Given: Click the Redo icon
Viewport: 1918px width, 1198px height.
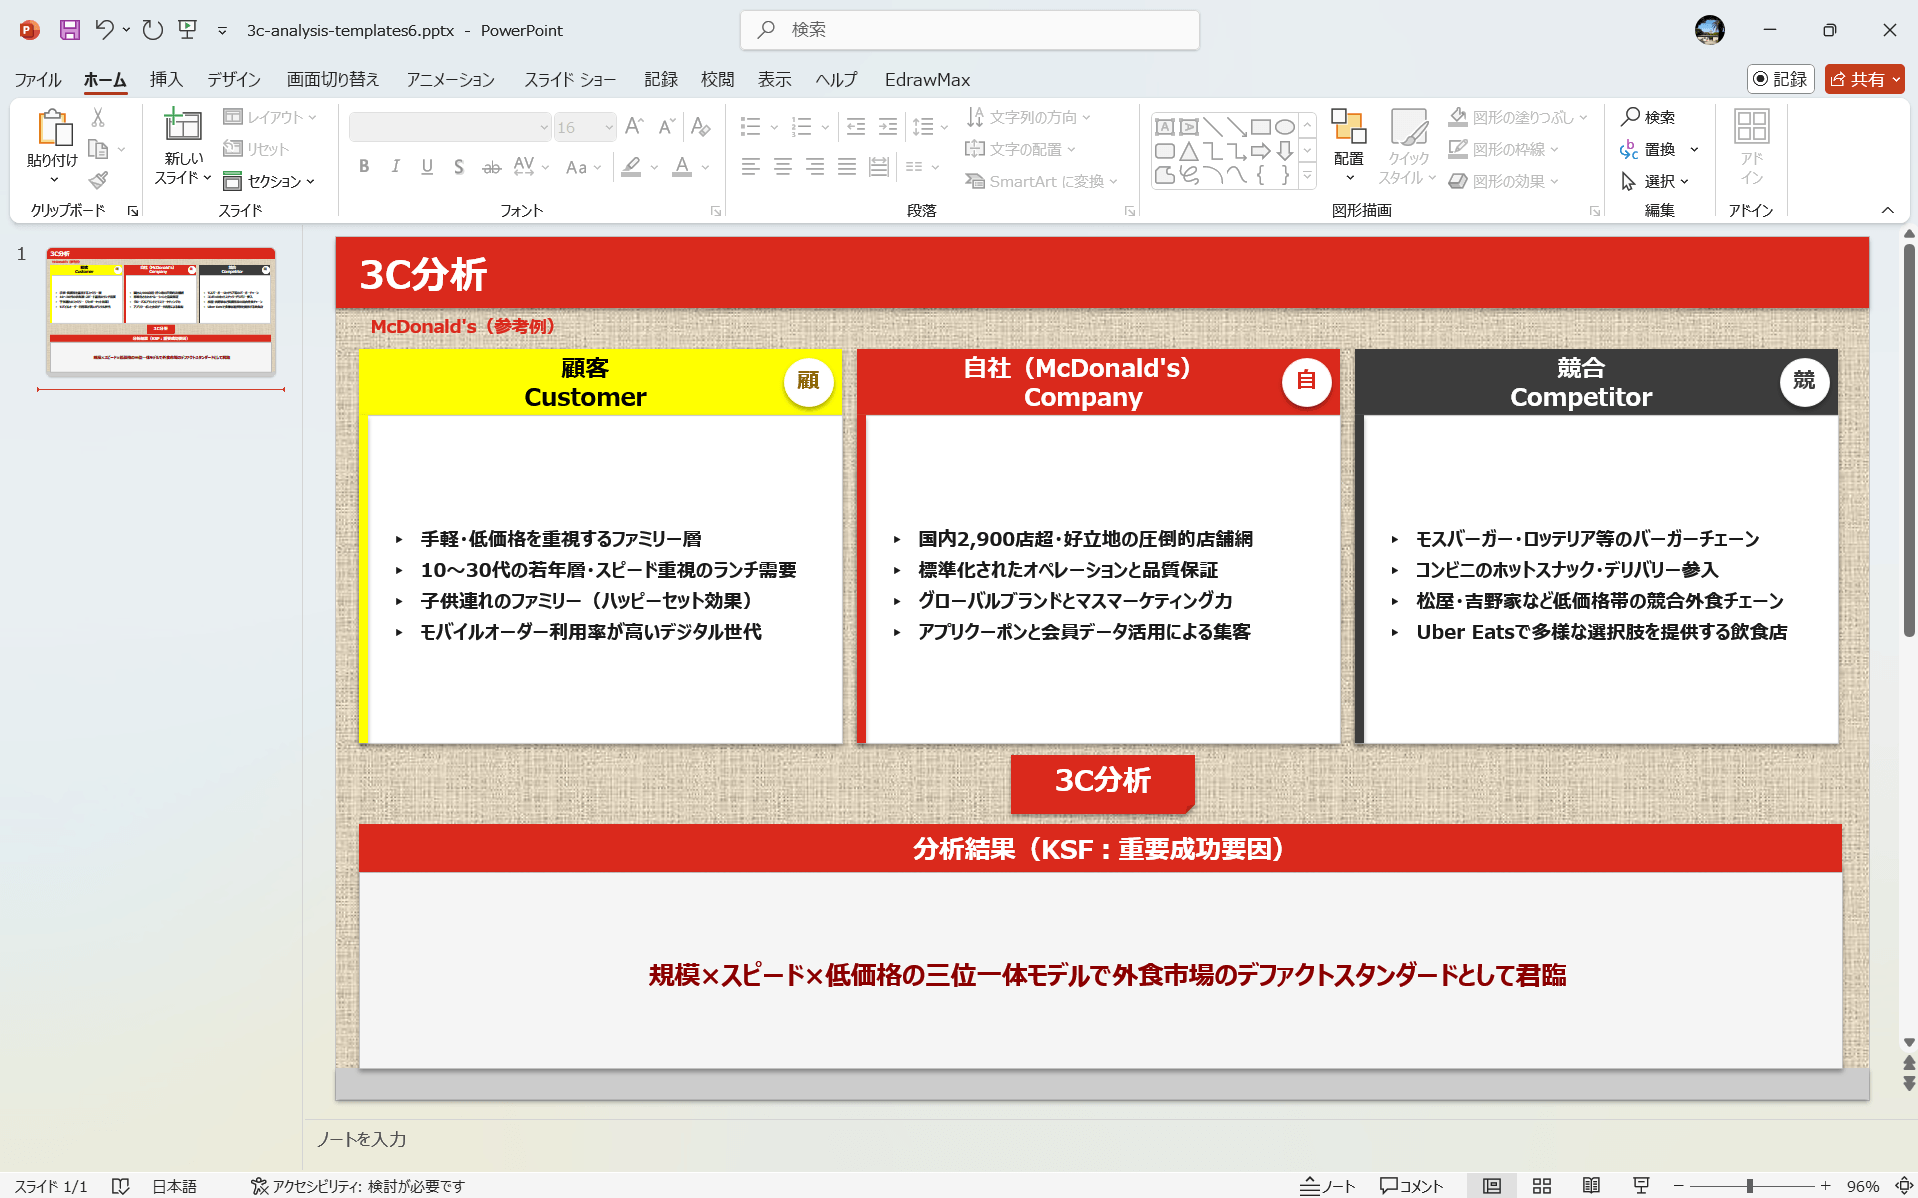Looking at the screenshot, I should 153,30.
